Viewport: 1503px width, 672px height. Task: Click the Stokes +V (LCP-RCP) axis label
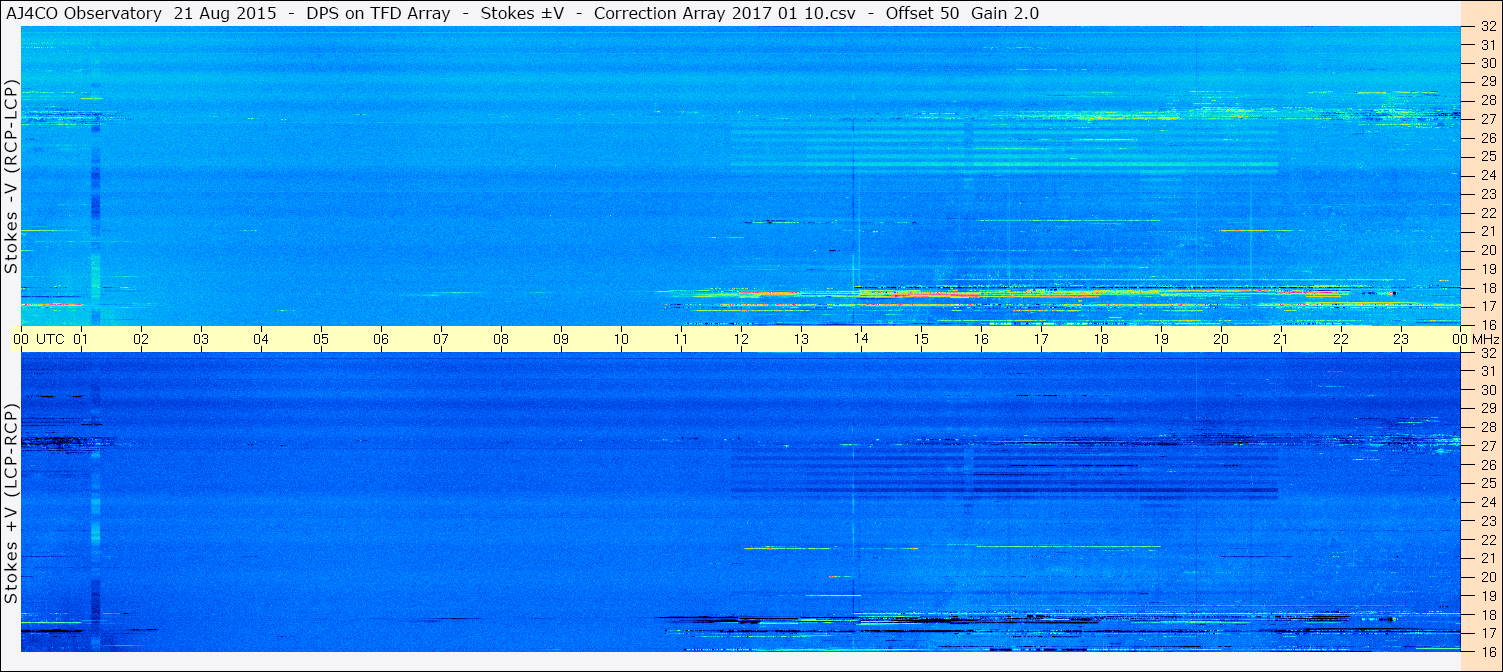[11, 503]
